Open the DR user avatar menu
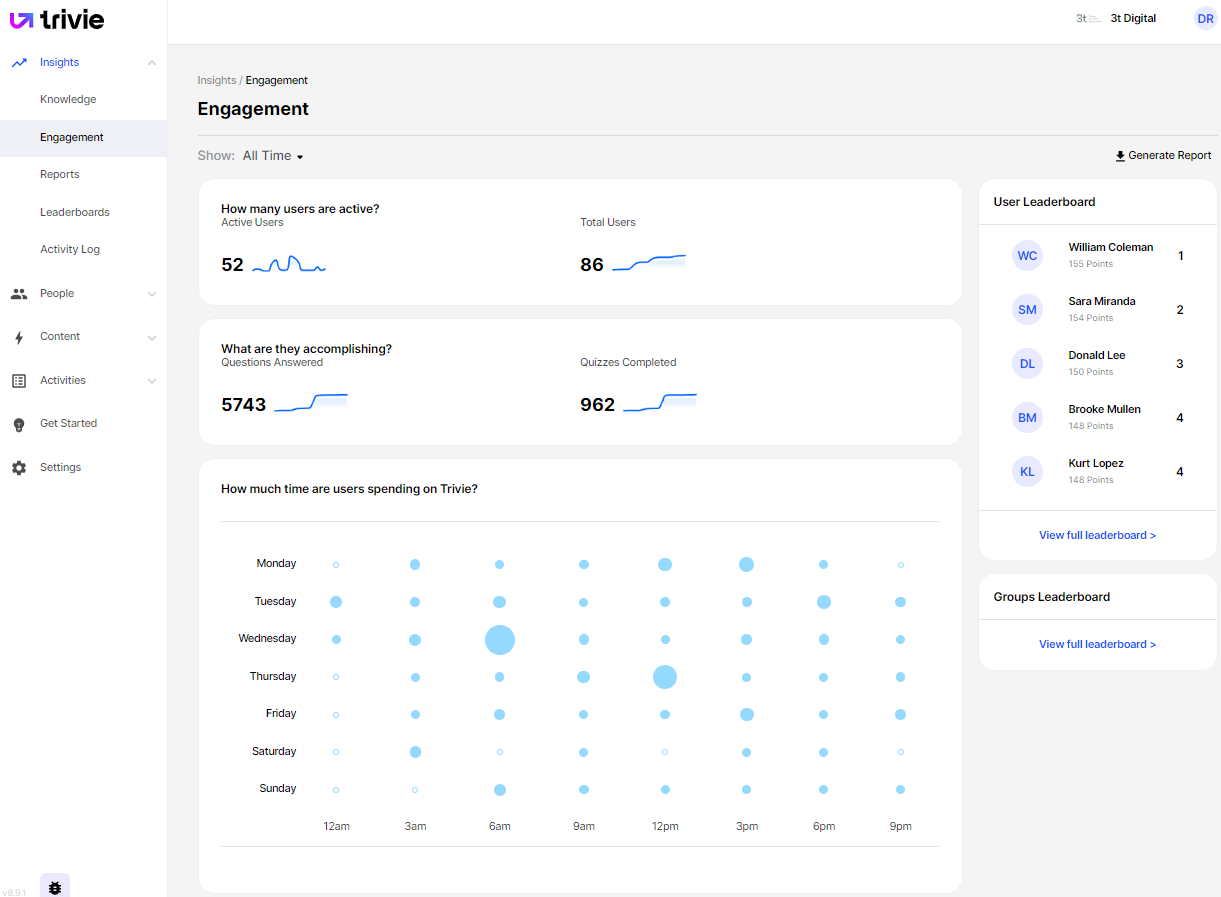The image size is (1221, 897). tap(1205, 19)
